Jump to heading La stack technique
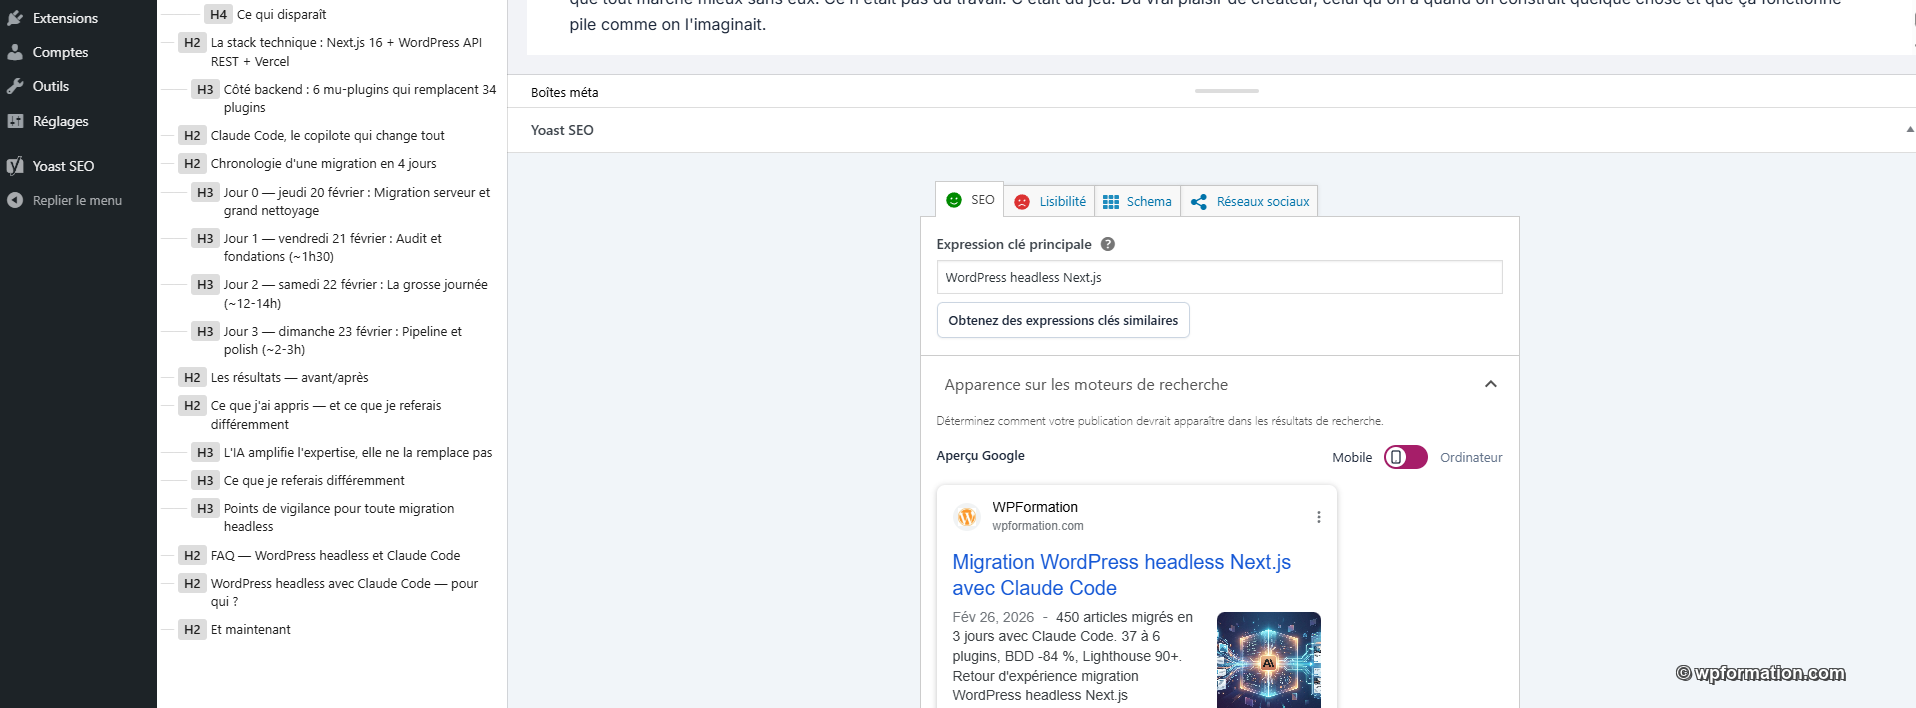 [x=346, y=52]
